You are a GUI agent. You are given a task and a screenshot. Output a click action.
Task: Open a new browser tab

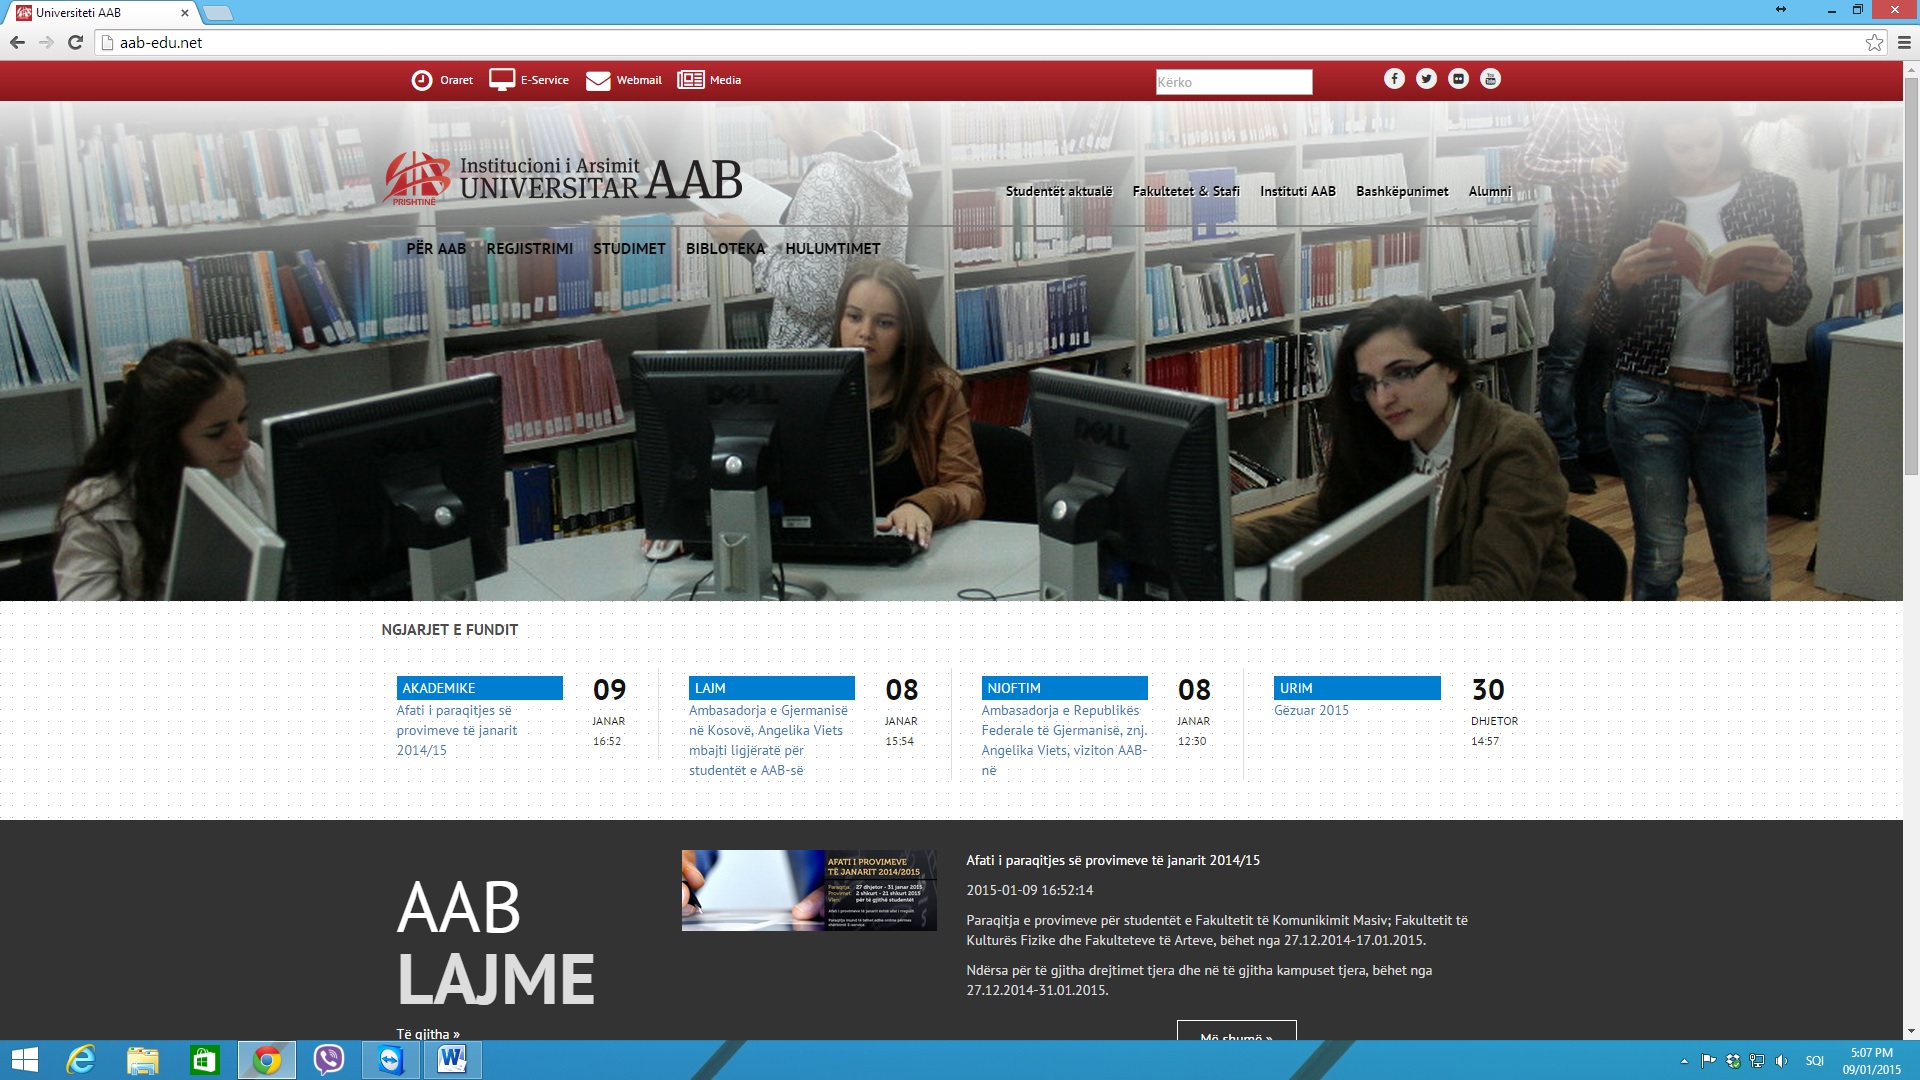[217, 13]
